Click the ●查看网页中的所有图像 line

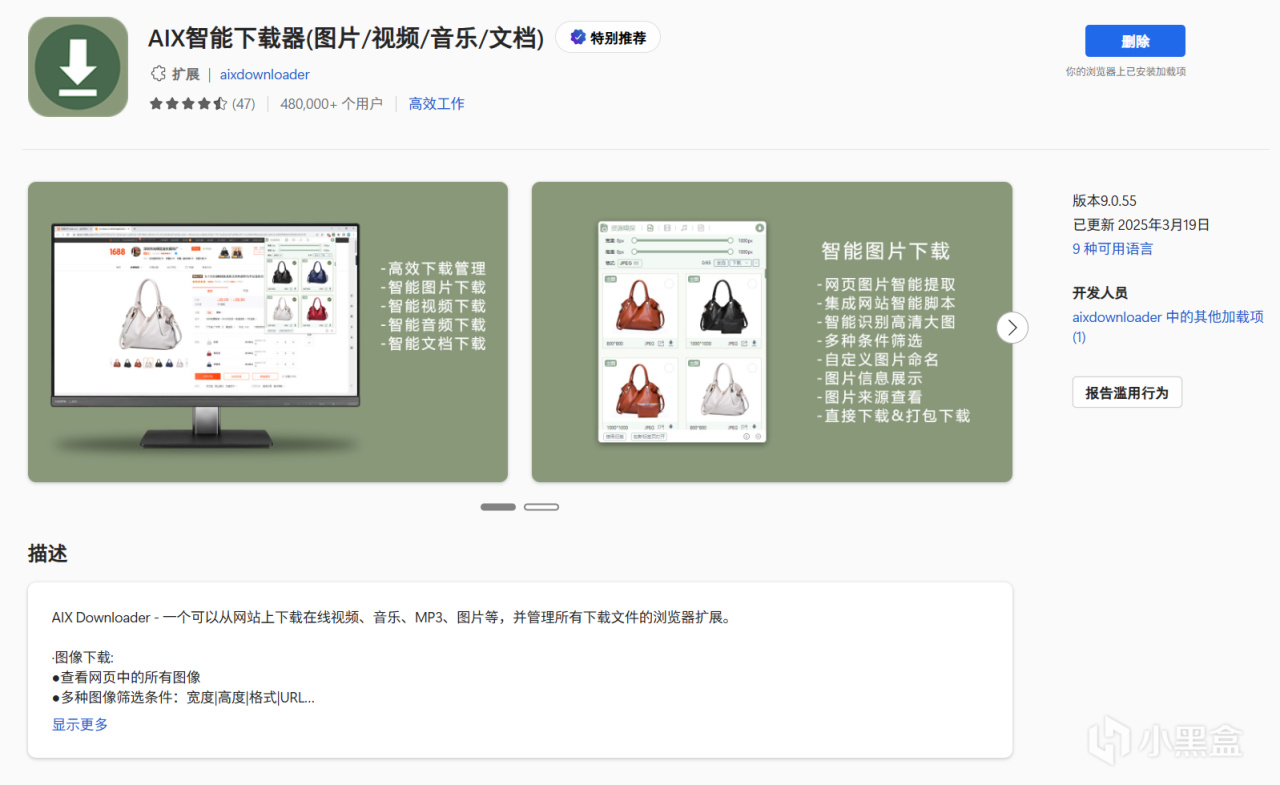pos(126,677)
